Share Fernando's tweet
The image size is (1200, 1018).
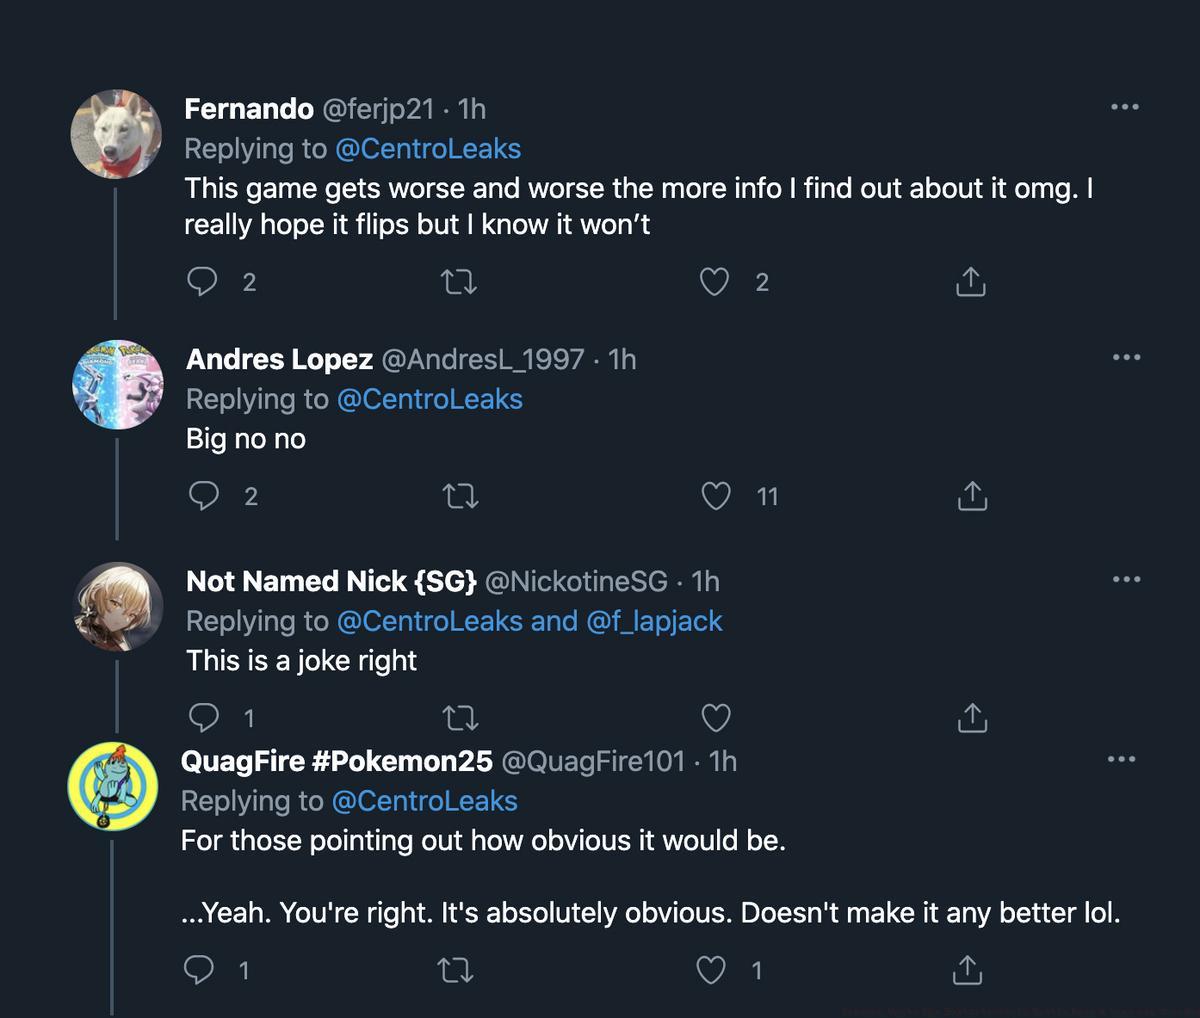[x=971, y=283]
